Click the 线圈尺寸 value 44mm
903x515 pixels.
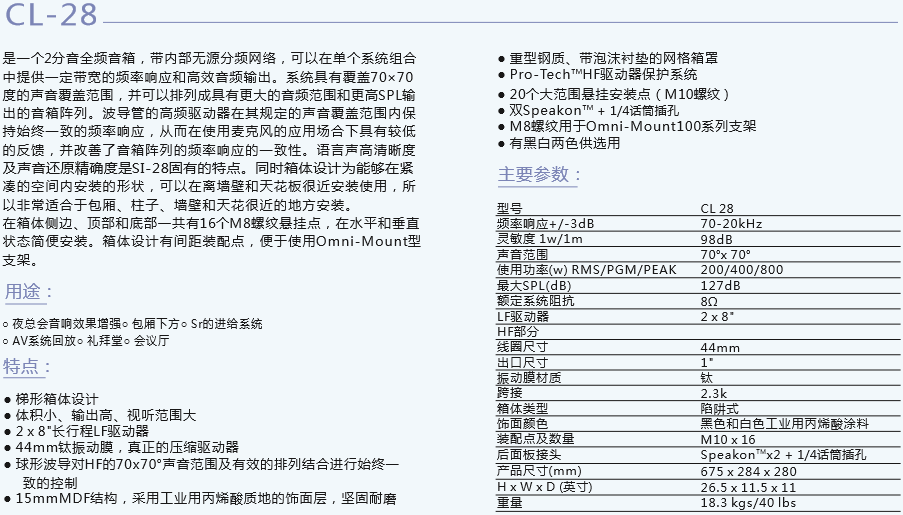click(720, 347)
